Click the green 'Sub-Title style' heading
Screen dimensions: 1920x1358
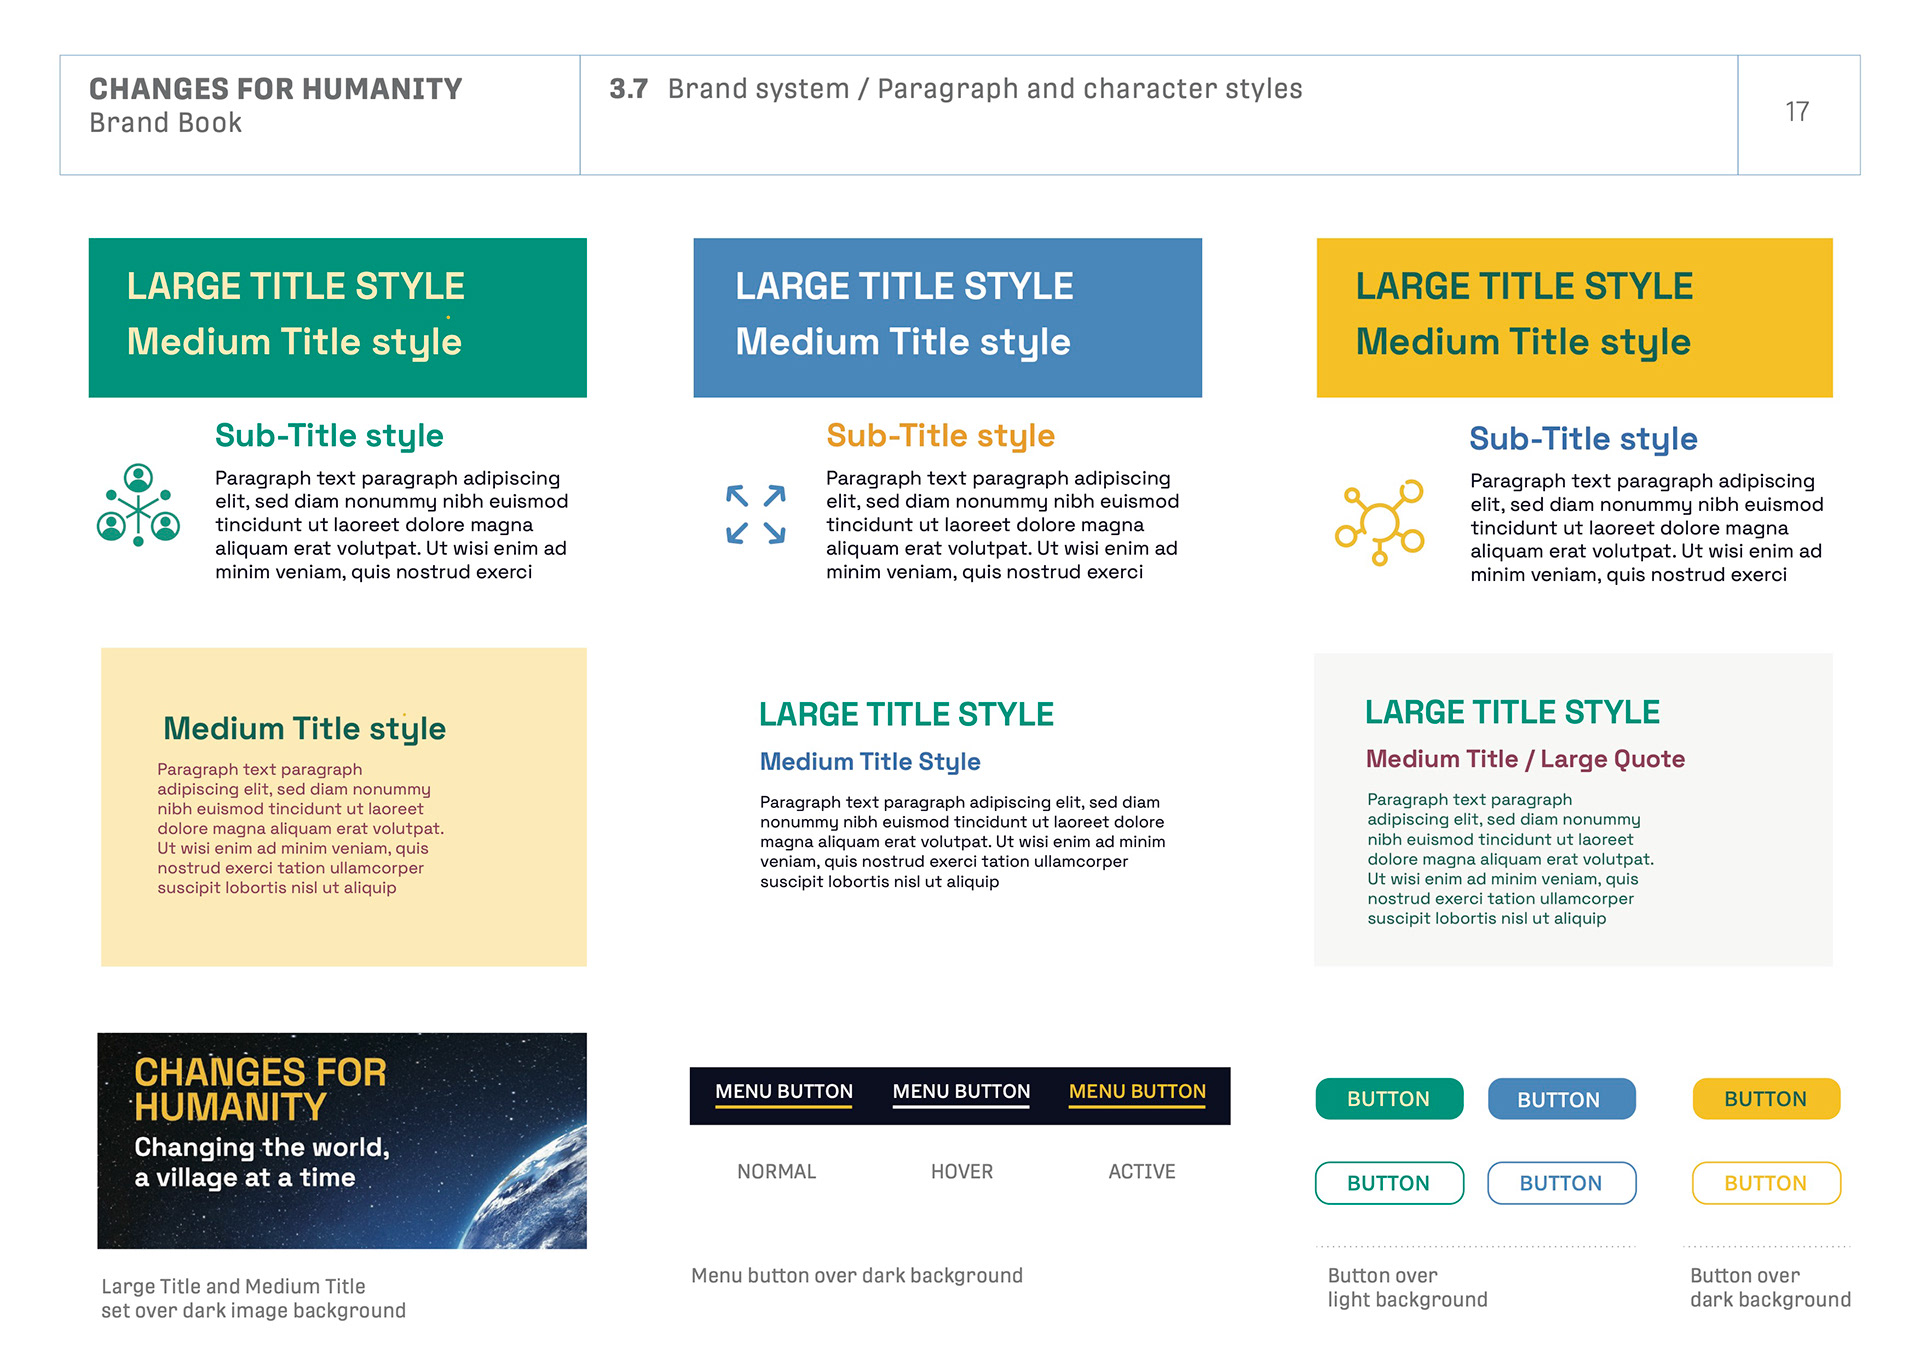pyautogui.click(x=329, y=437)
